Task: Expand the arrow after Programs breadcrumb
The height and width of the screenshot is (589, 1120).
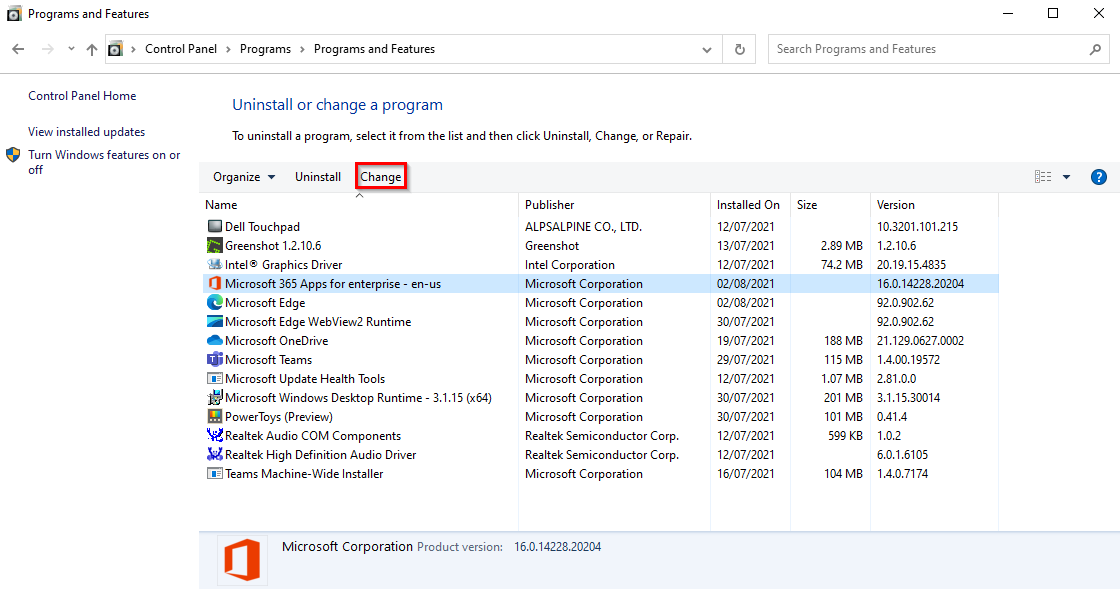Action: (x=302, y=49)
